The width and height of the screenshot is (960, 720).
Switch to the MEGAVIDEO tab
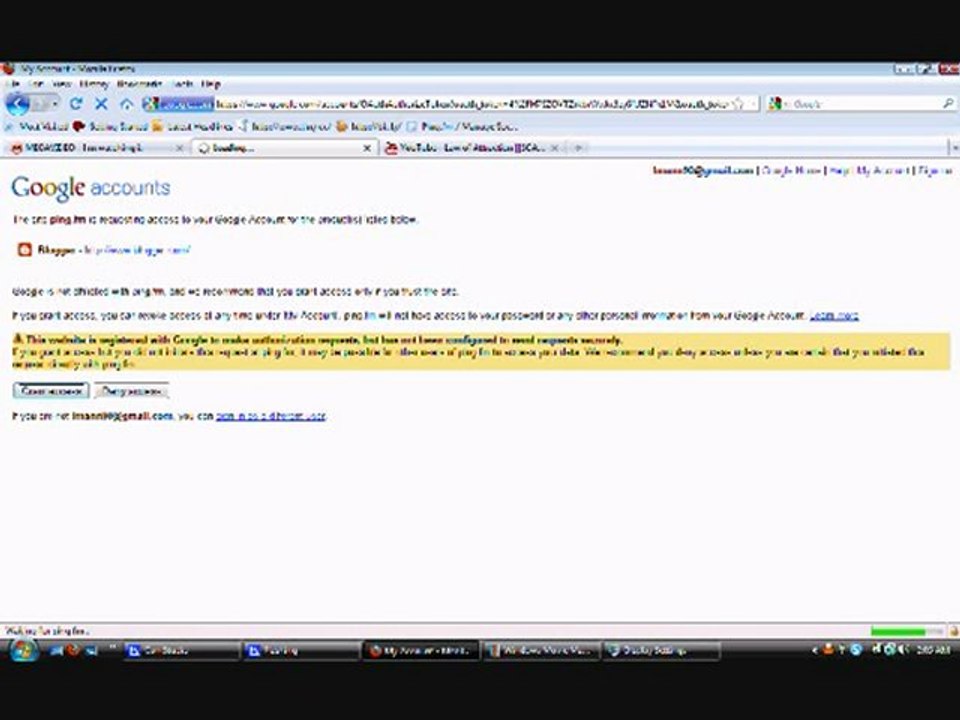point(96,148)
